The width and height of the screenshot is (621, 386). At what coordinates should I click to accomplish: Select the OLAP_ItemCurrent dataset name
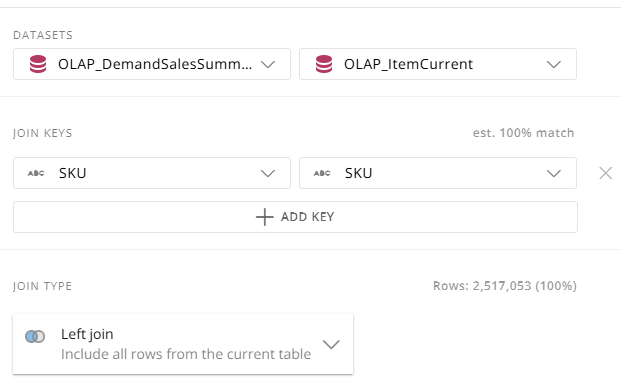(408, 64)
